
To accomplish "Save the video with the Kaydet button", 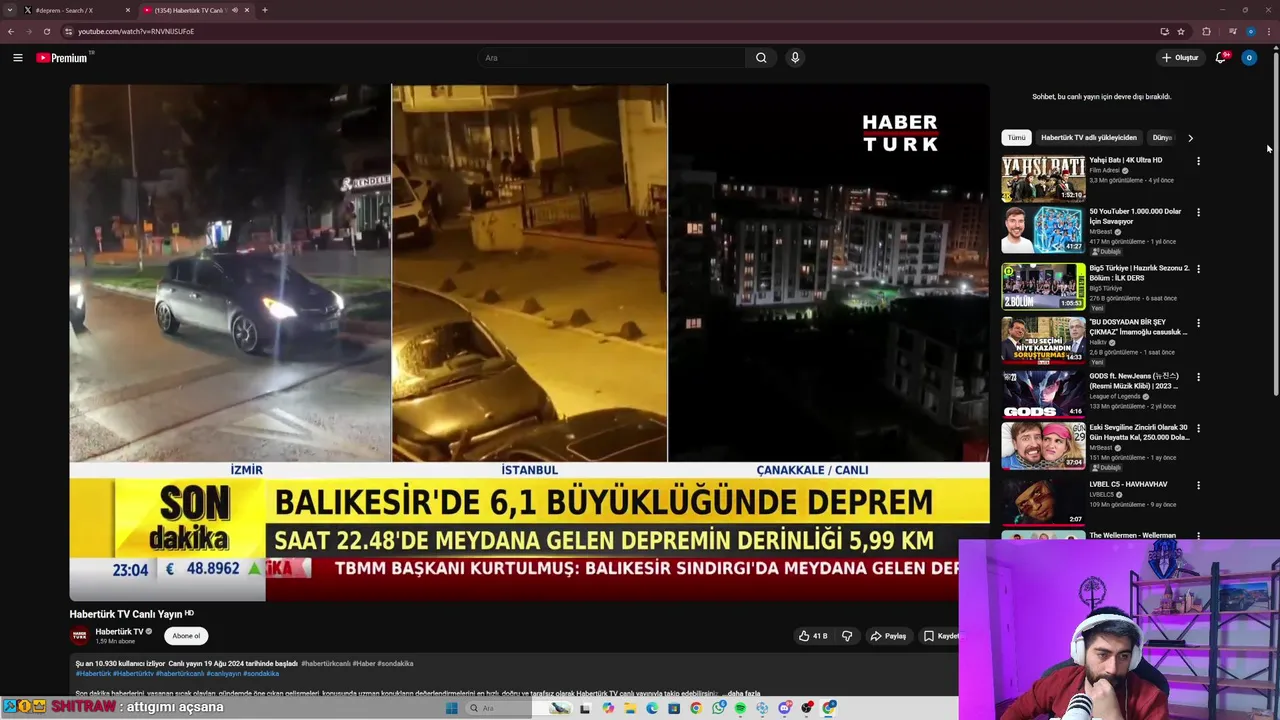I will point(940,636).
